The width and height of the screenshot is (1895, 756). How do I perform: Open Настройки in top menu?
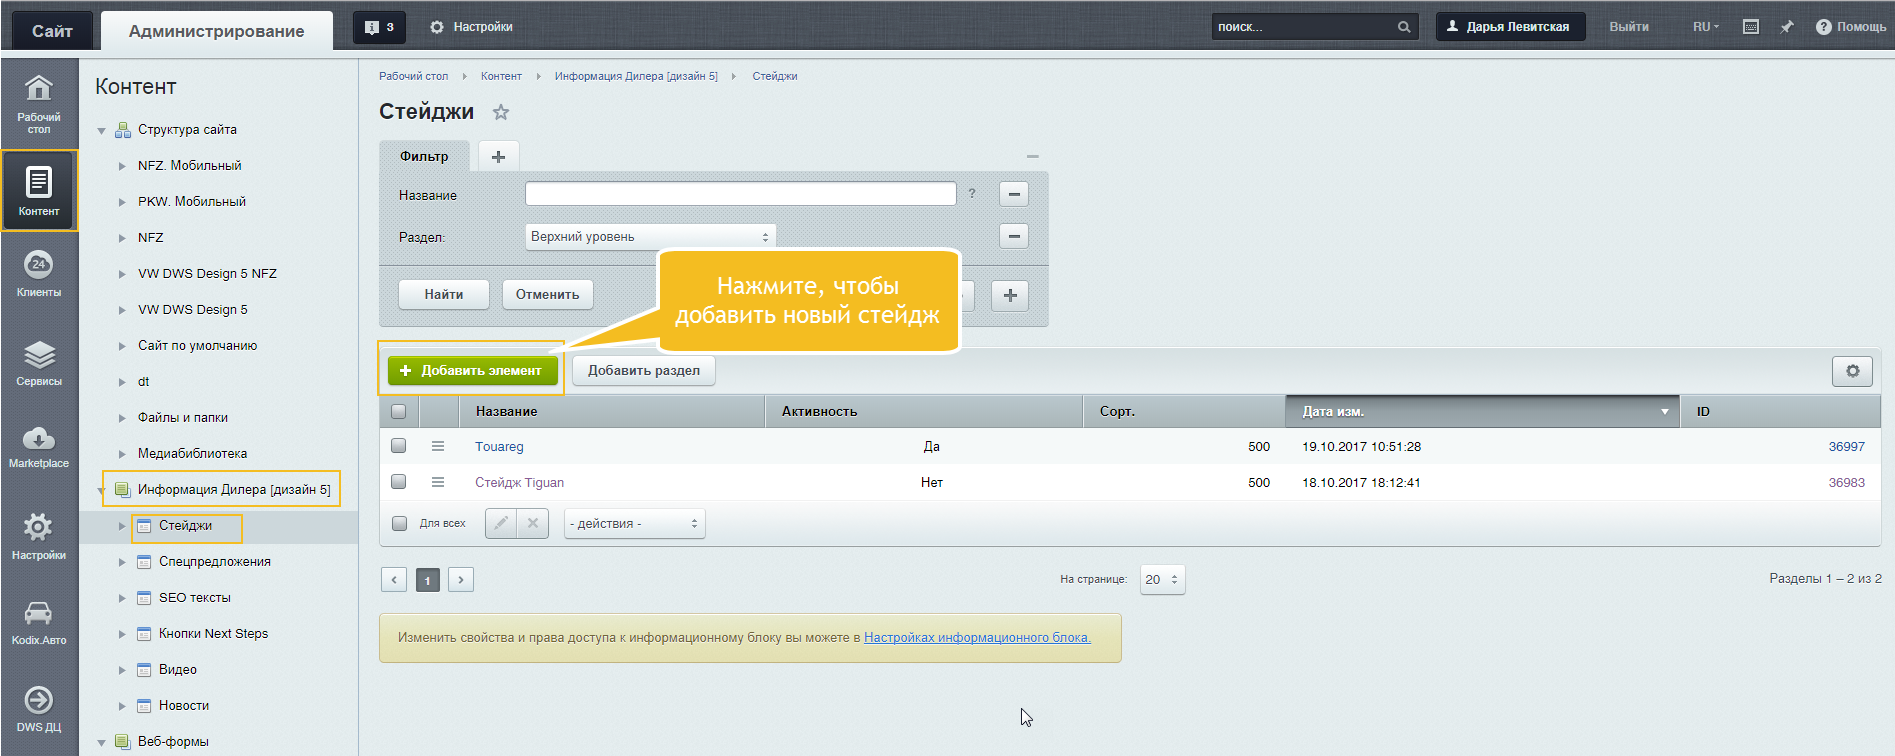[471, 27]
